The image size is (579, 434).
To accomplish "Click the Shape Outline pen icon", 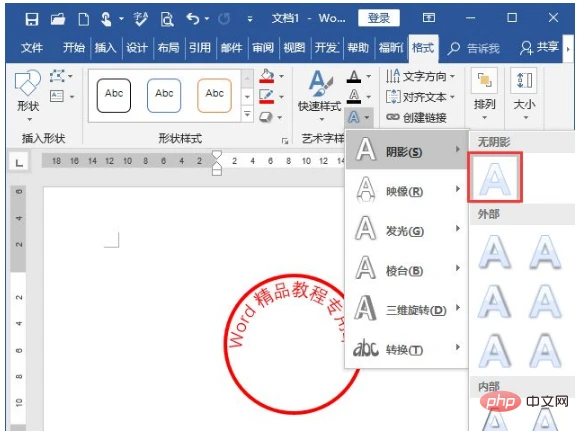I will click(267, 97).
